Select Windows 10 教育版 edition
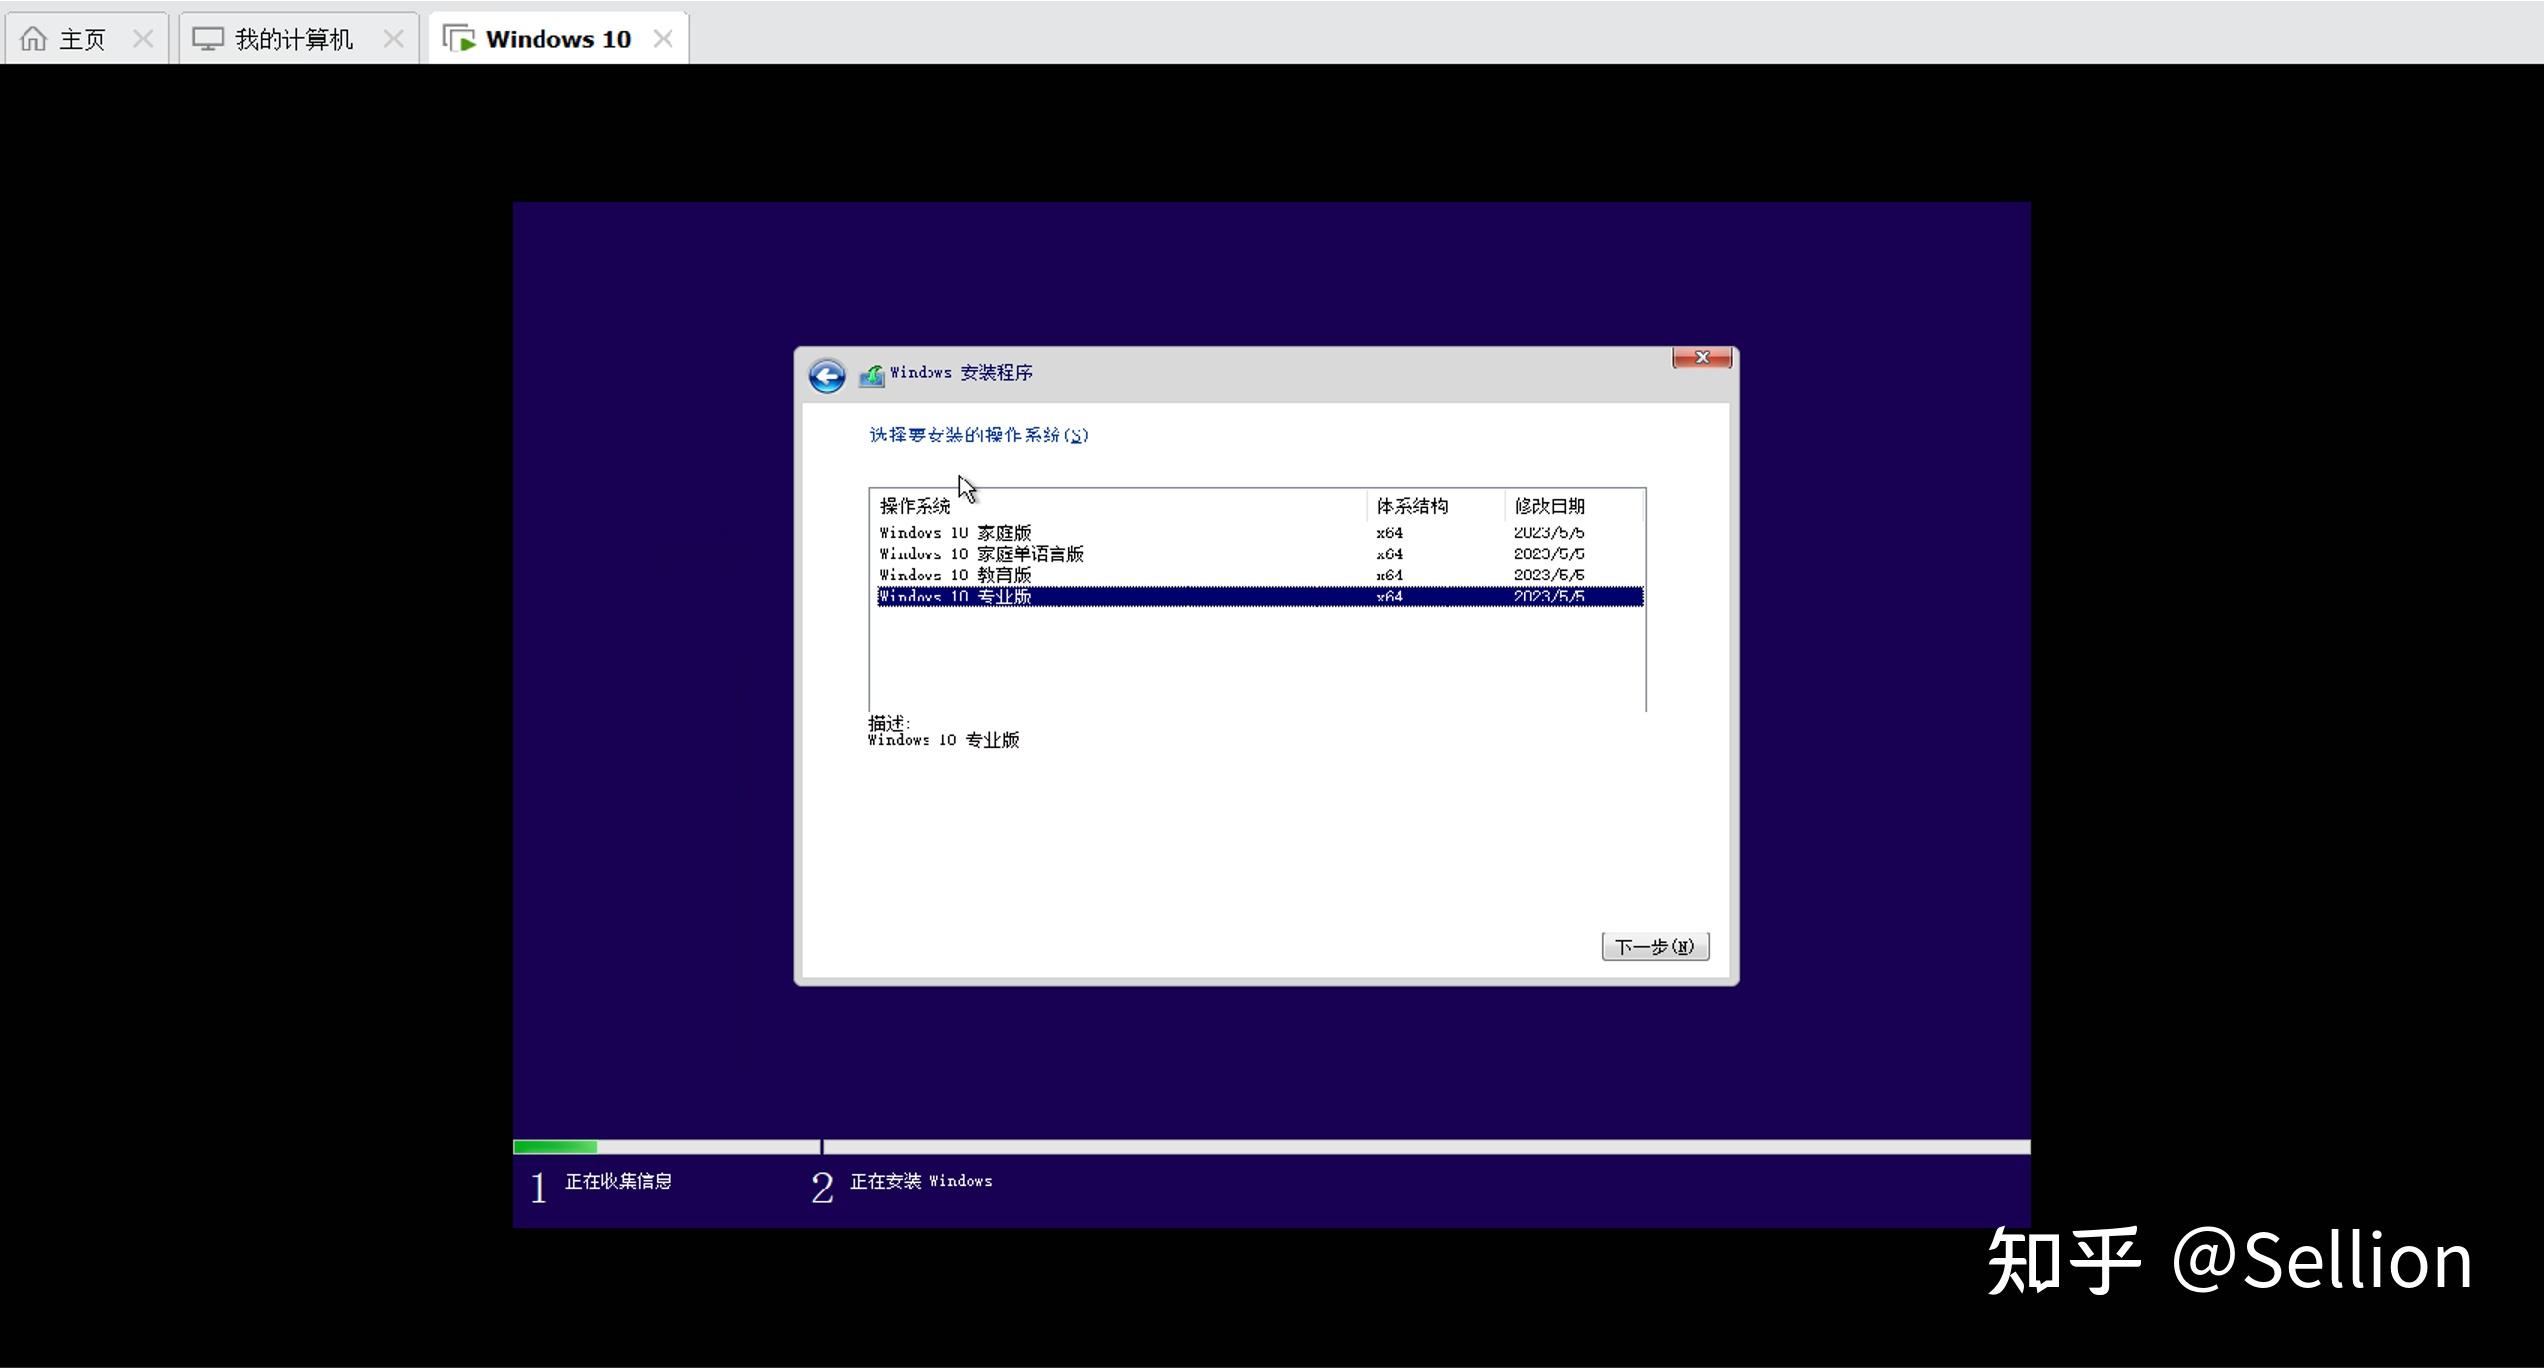Screen dimensions: 2544x1368 952,575
